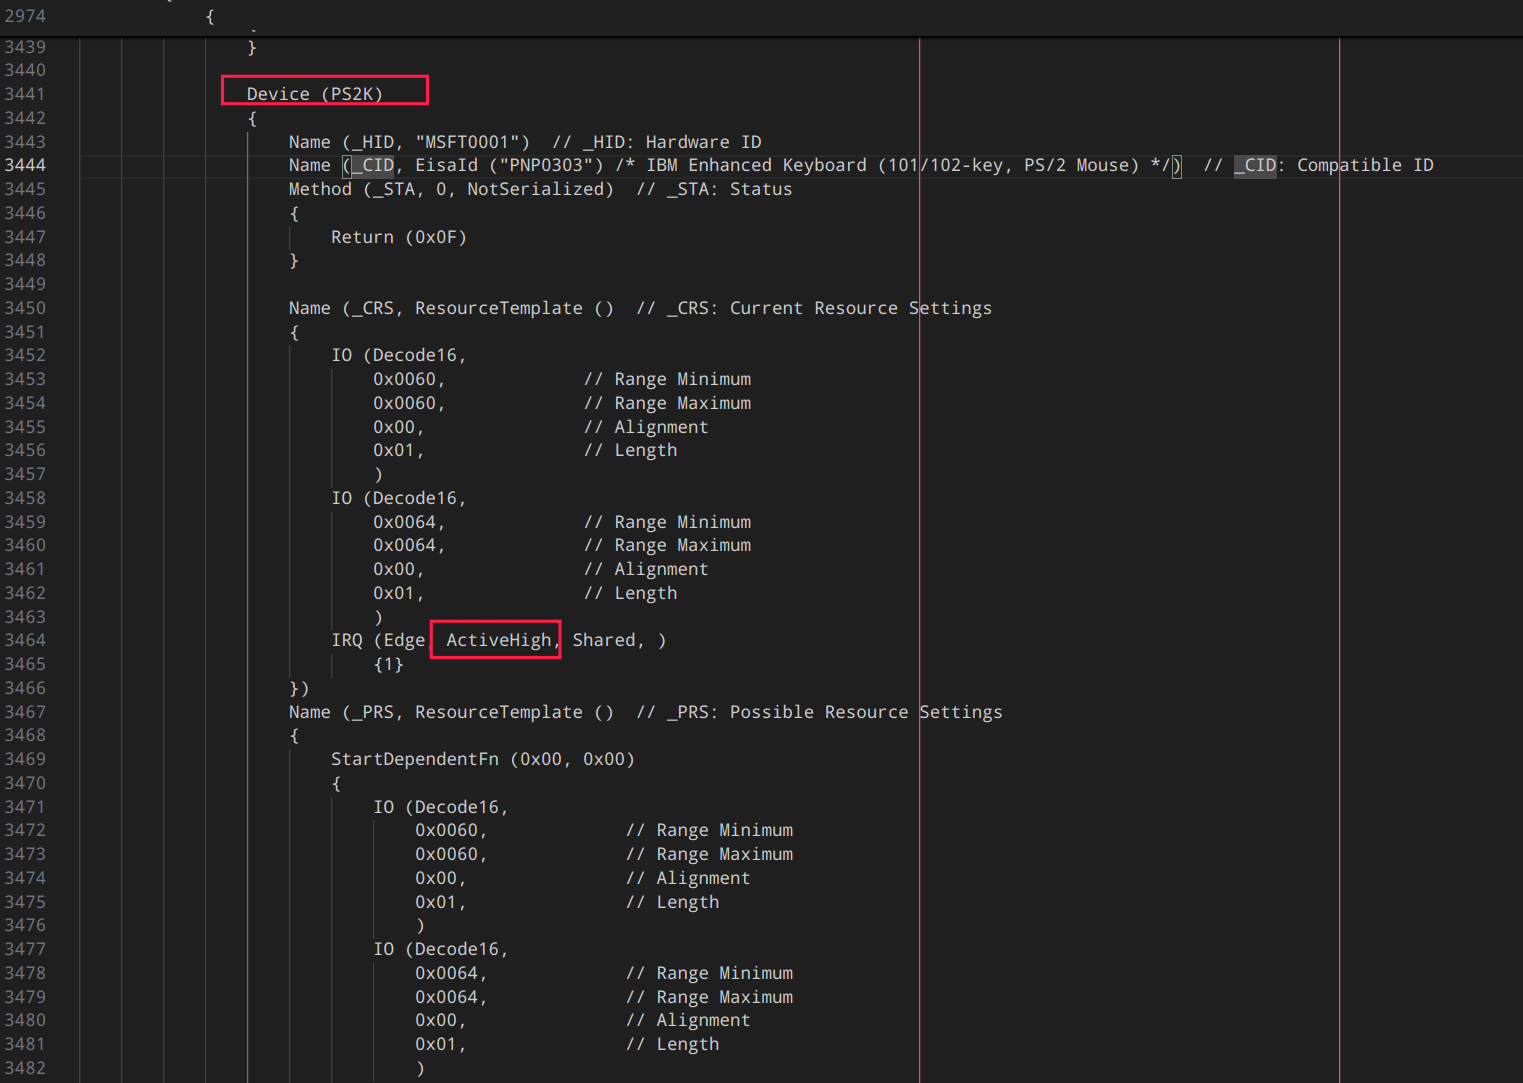Click "Edge" in the IRQ descriptor
This screenshot has height=1083, width=1523.
(404, 640)
